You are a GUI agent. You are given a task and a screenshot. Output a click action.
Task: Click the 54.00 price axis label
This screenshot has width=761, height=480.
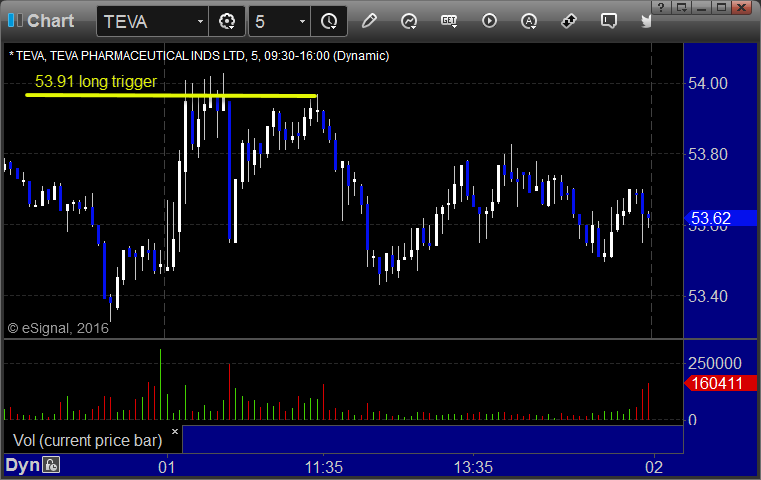[x=708, y=83]
